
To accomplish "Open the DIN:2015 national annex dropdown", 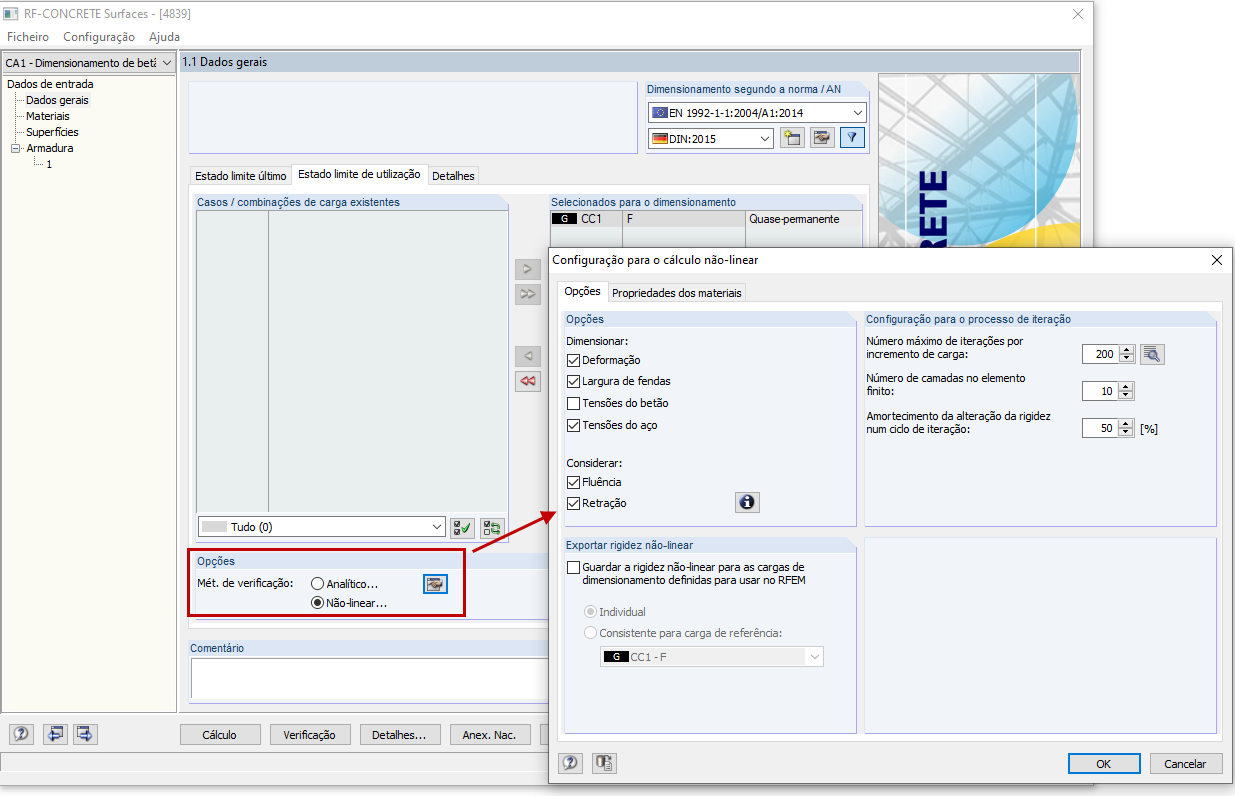I will click(x=765, y=139).
